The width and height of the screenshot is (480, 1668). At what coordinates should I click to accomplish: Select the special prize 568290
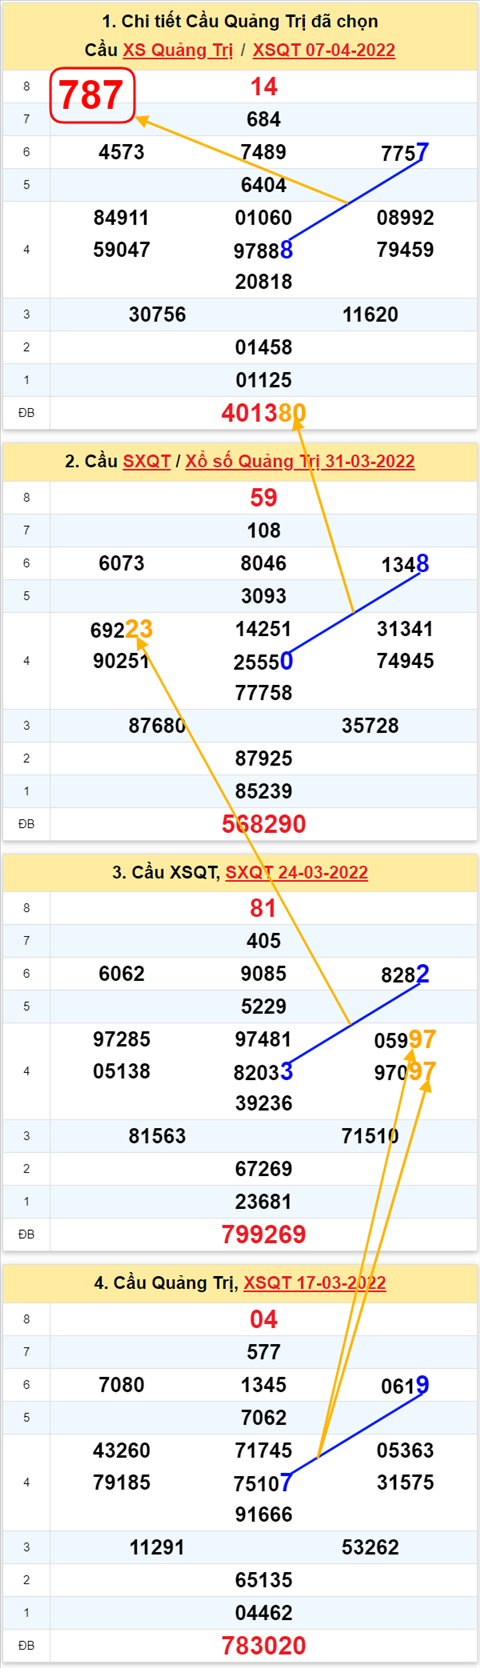[x=264, y=824]
